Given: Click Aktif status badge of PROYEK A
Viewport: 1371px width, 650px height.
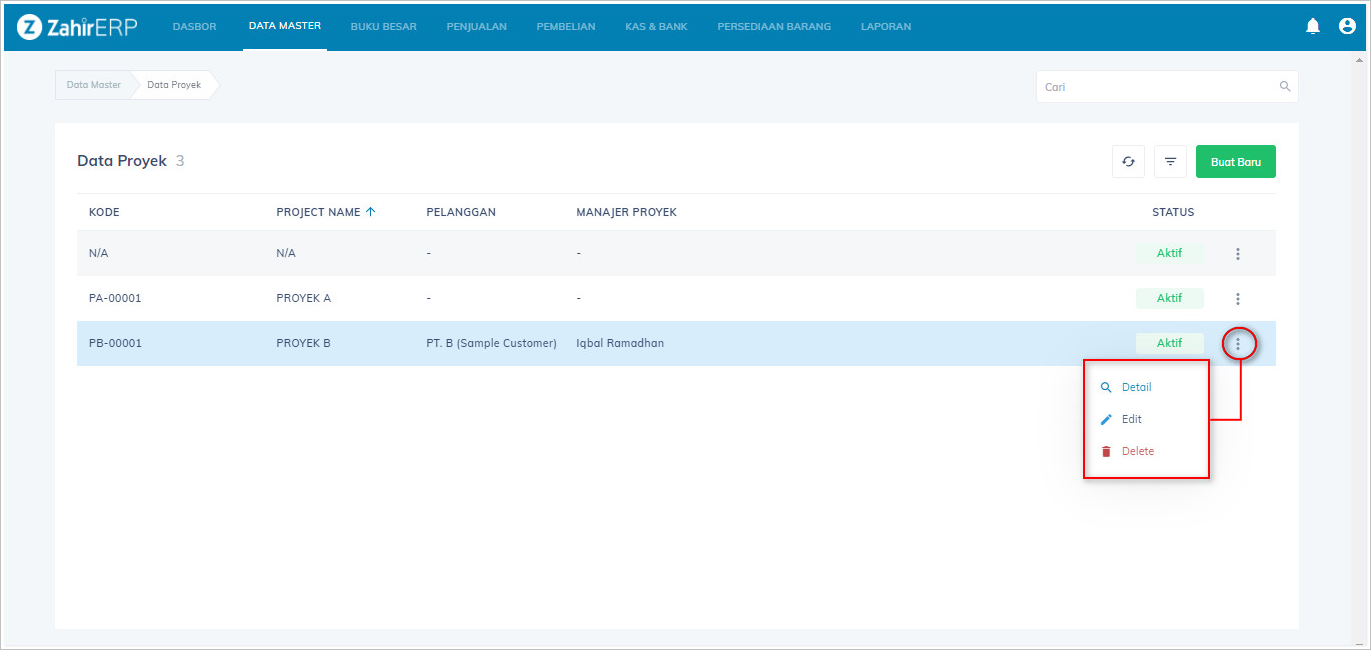Looking at the screenshot, I should click(x=1169, y=298).
